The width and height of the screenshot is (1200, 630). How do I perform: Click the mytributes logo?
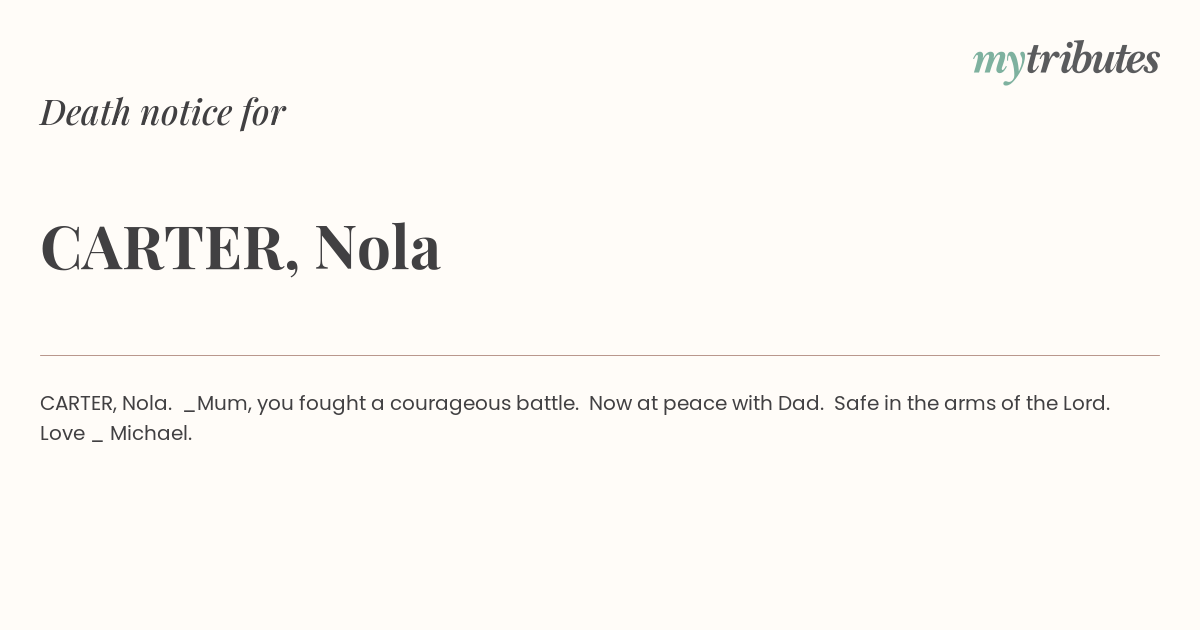(x=1066, y=60)
